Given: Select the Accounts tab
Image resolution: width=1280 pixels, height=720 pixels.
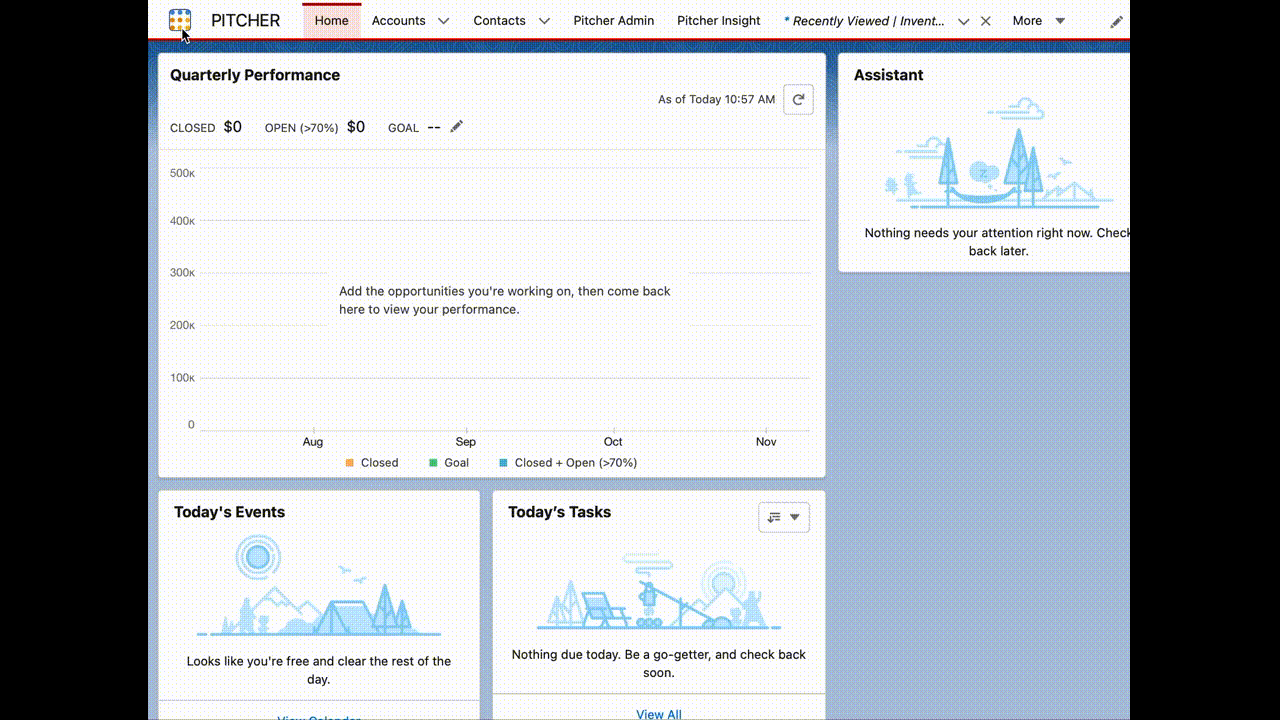Looking at the screenshot, I should [x=398, y=21].
